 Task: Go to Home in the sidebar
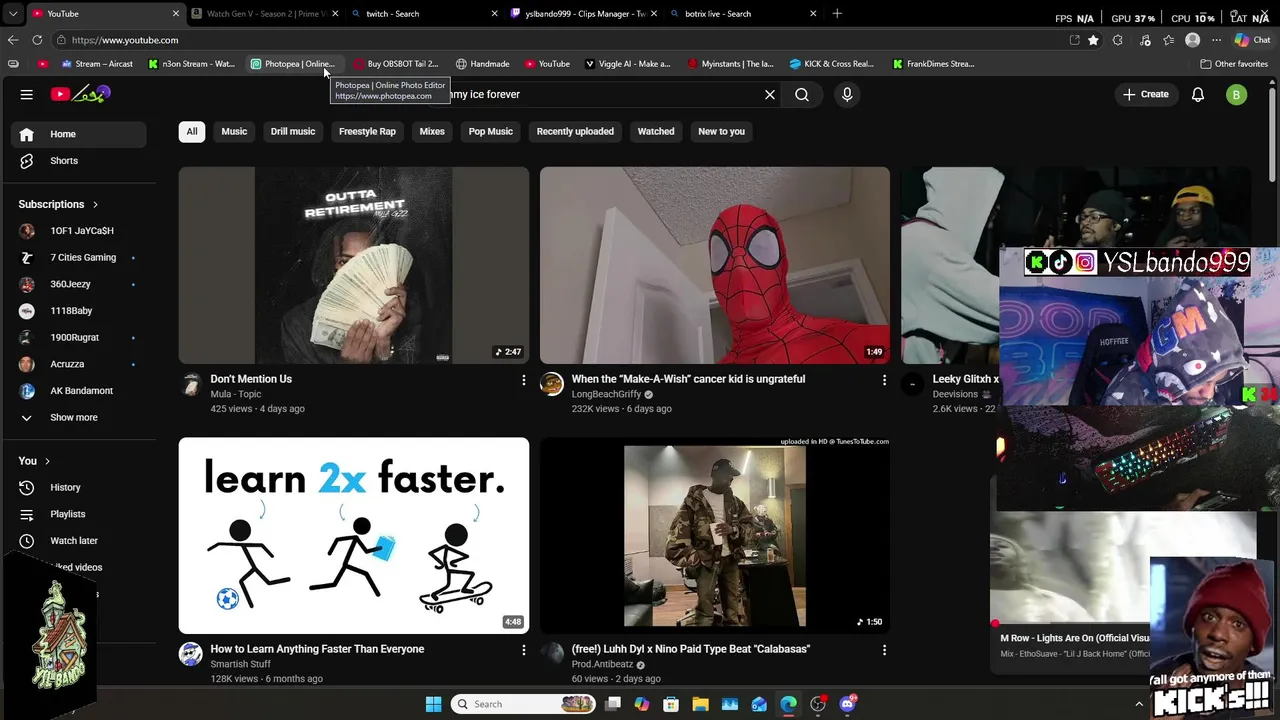(x=78, y=134)
